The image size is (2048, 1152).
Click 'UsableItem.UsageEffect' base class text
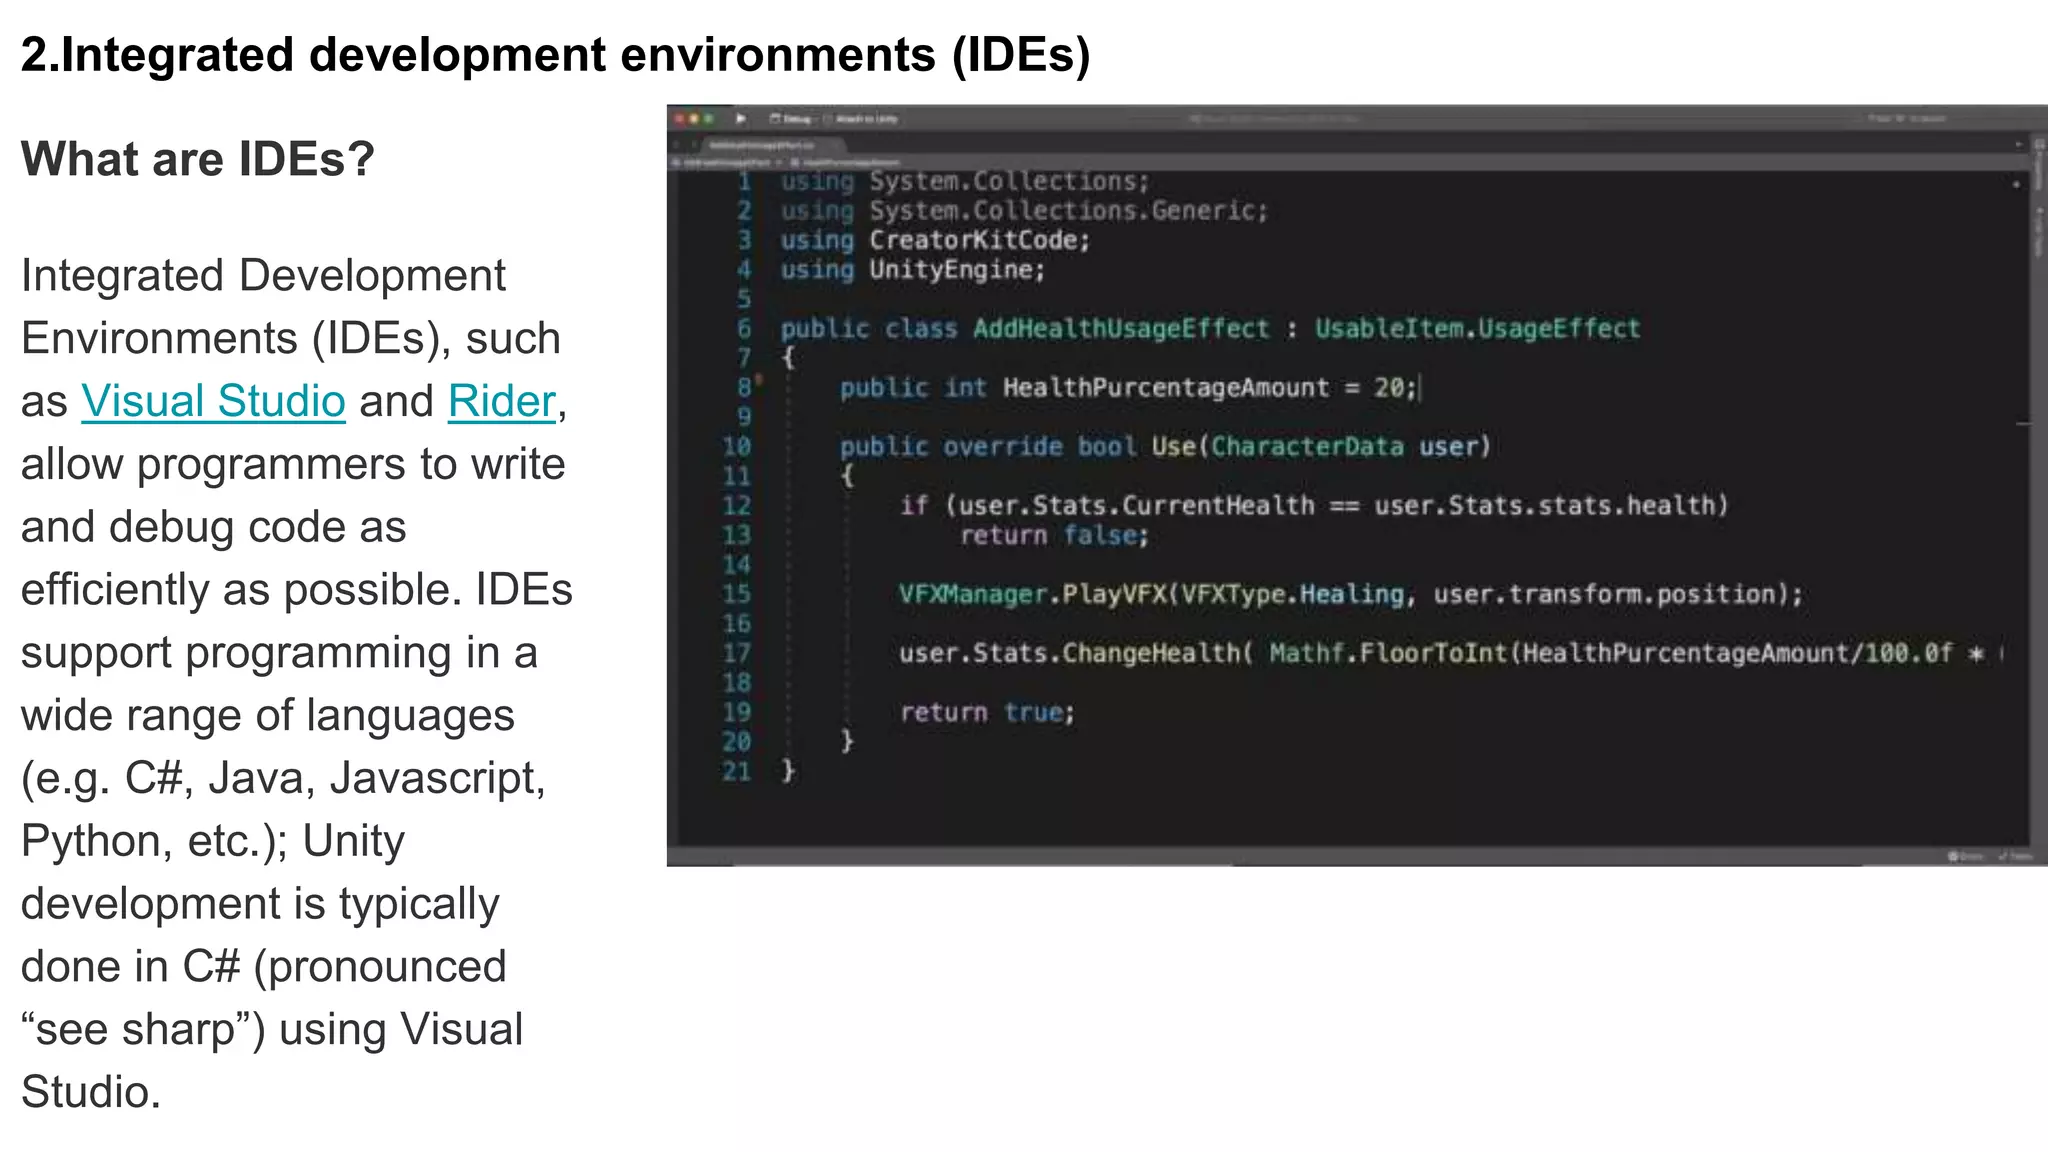tap(1477, 329)
